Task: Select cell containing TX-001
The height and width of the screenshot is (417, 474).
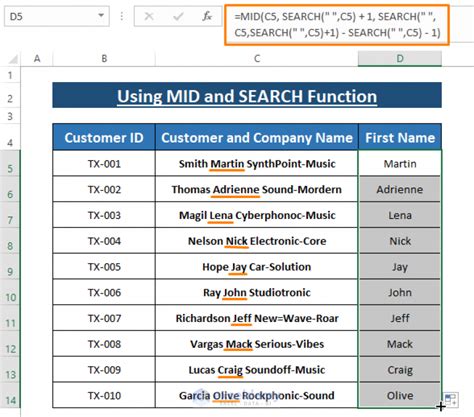Action: coord(104,163)
